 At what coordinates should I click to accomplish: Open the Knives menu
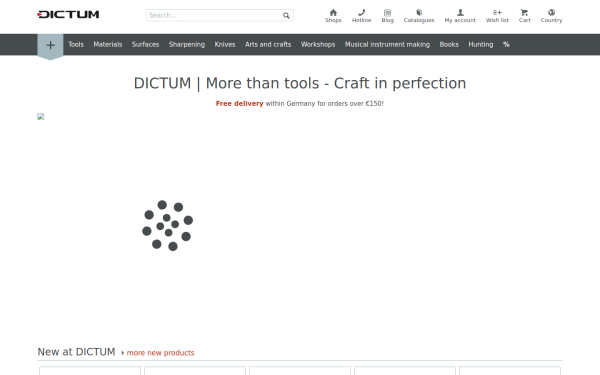[225, 44]
